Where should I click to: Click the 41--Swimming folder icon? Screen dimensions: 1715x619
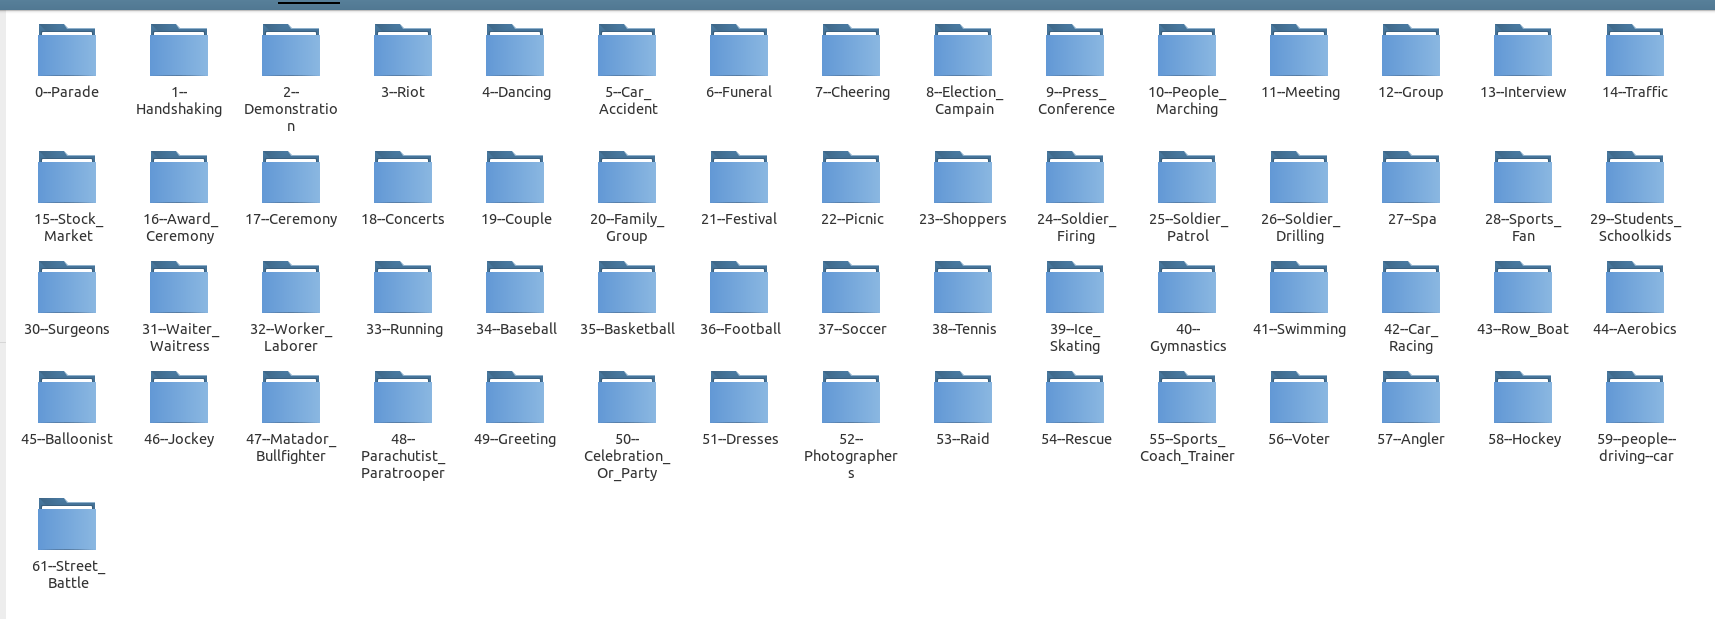(1299, 288)
